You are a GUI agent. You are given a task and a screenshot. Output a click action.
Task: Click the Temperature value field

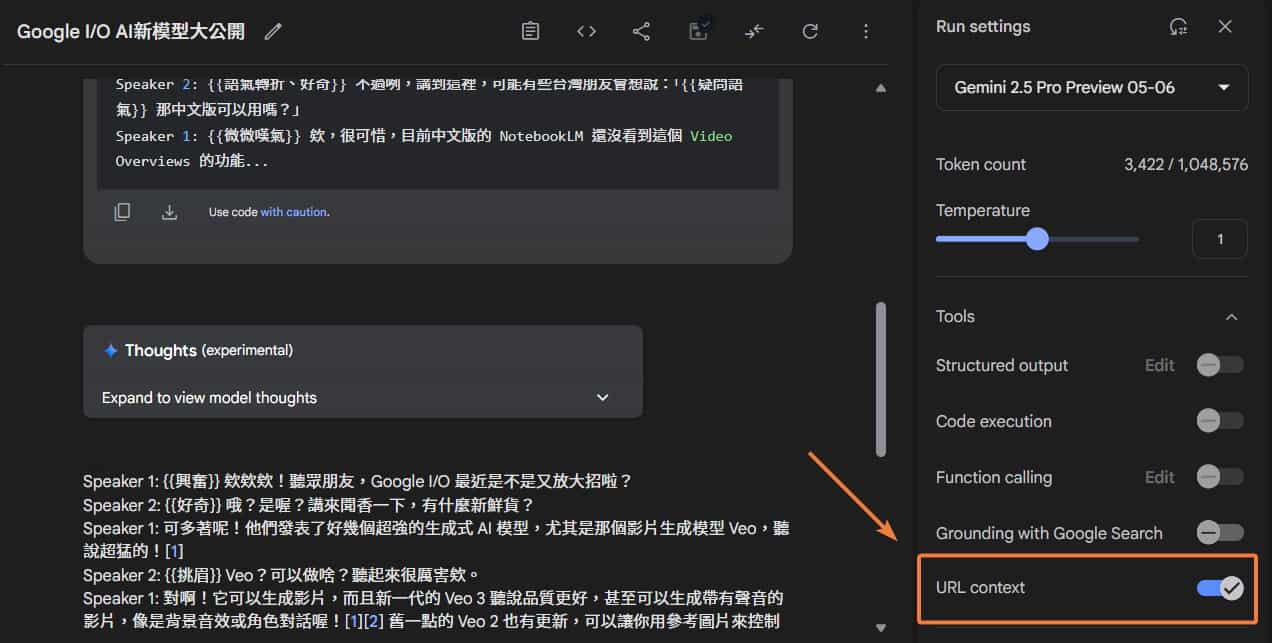(1220, 239)
